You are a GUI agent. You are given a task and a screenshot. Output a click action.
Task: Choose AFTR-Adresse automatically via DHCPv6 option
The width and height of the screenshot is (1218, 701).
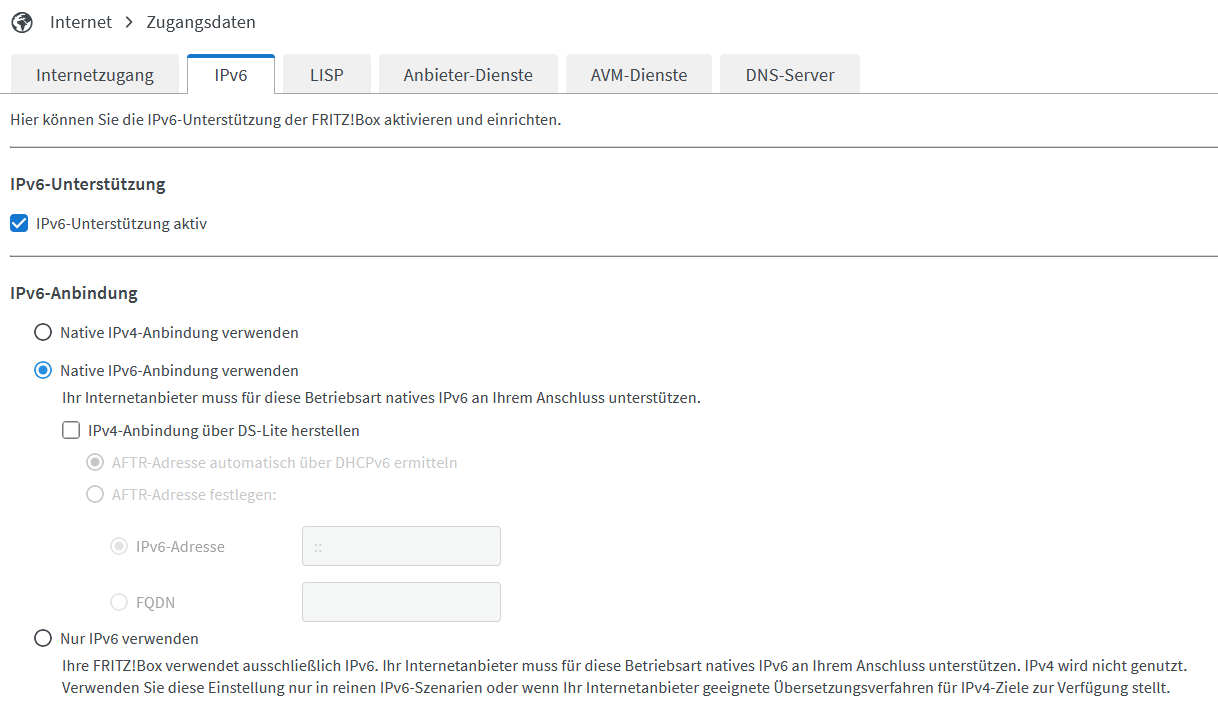(x=95, y=463)
